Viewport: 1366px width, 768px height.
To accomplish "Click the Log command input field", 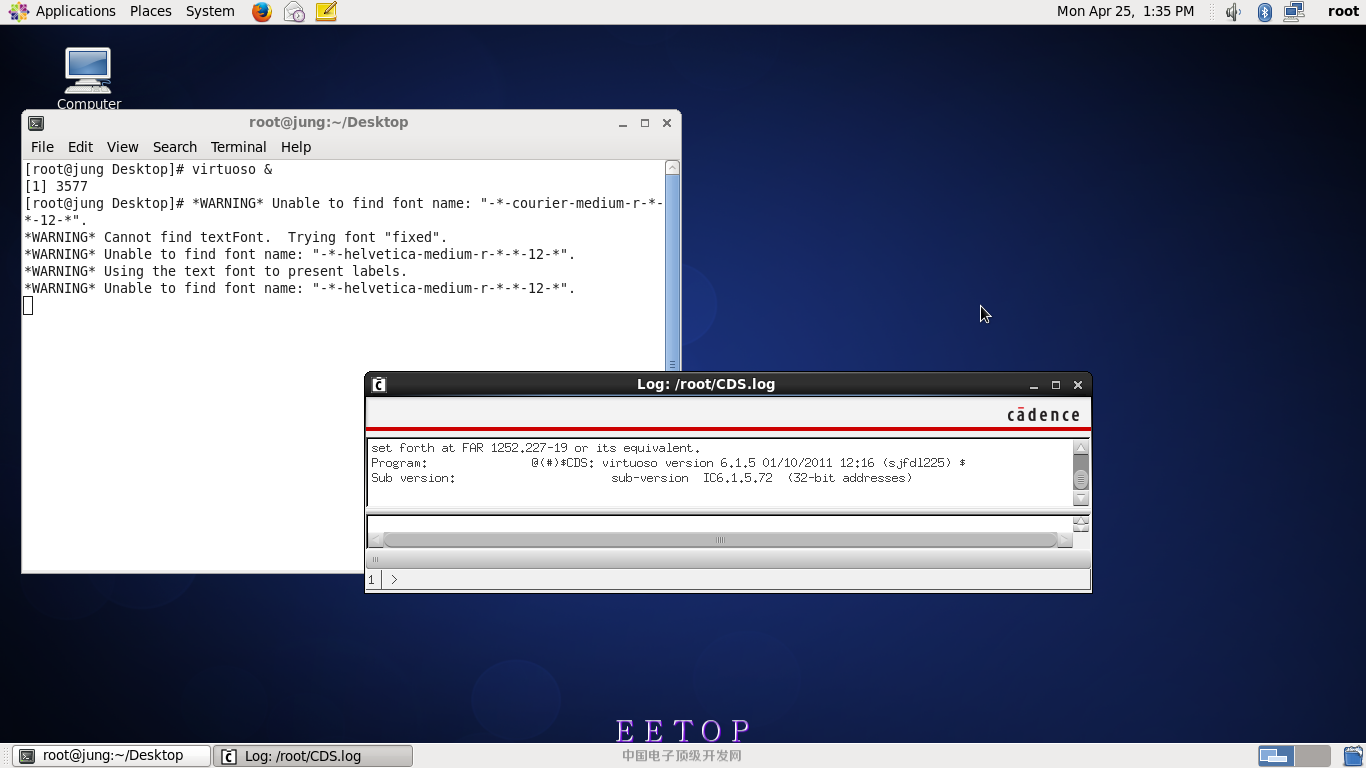I will (736, 579).
